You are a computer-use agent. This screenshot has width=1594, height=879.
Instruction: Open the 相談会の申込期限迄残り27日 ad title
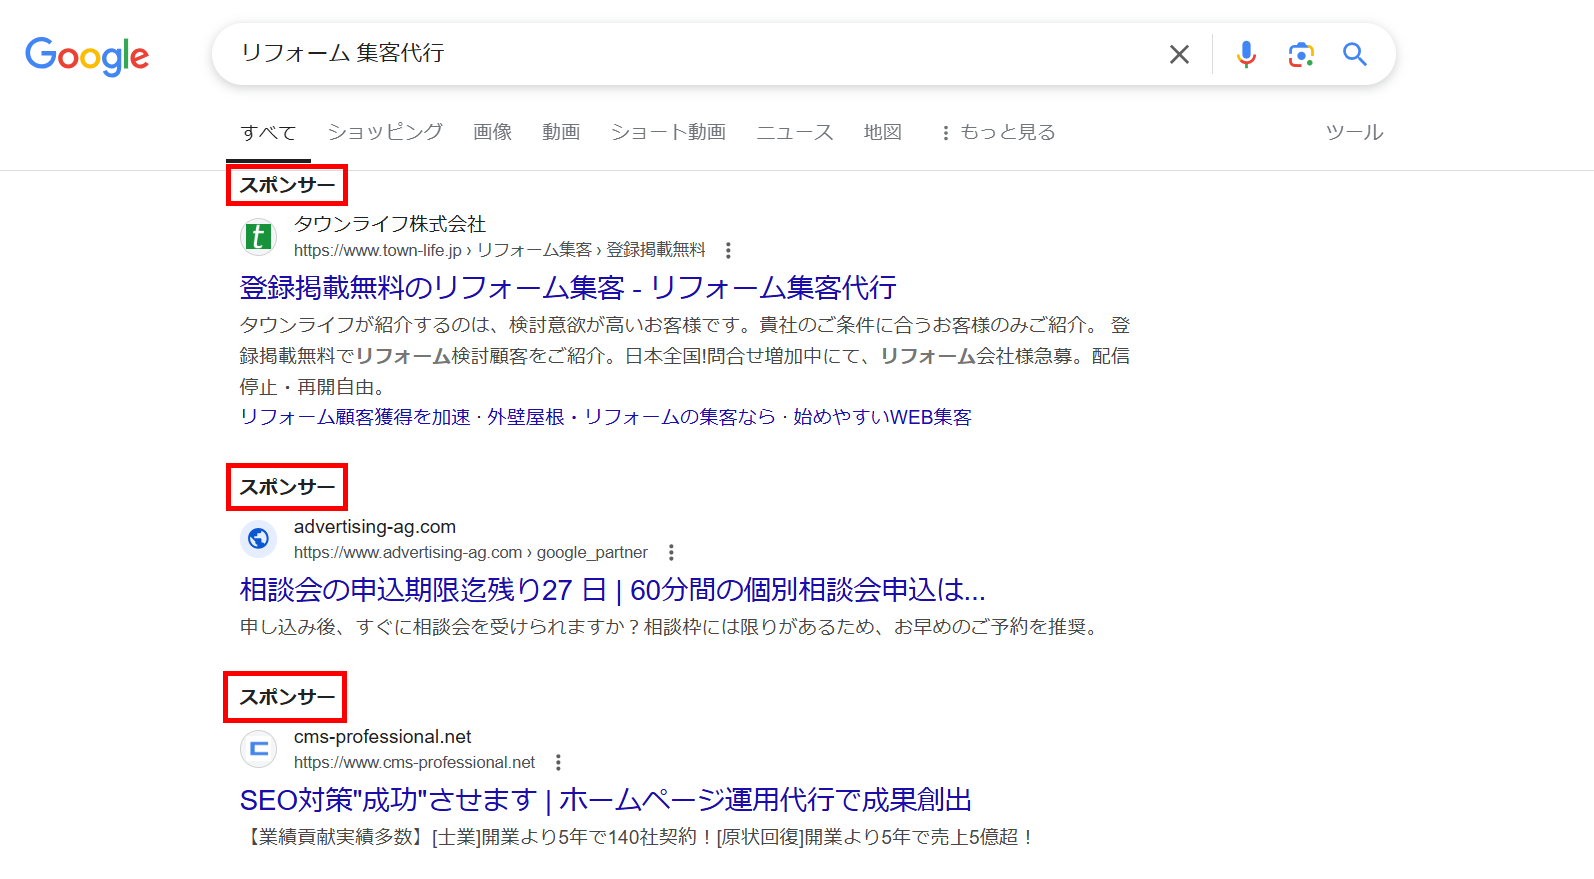pyautogui.click(x=613, y=590)
